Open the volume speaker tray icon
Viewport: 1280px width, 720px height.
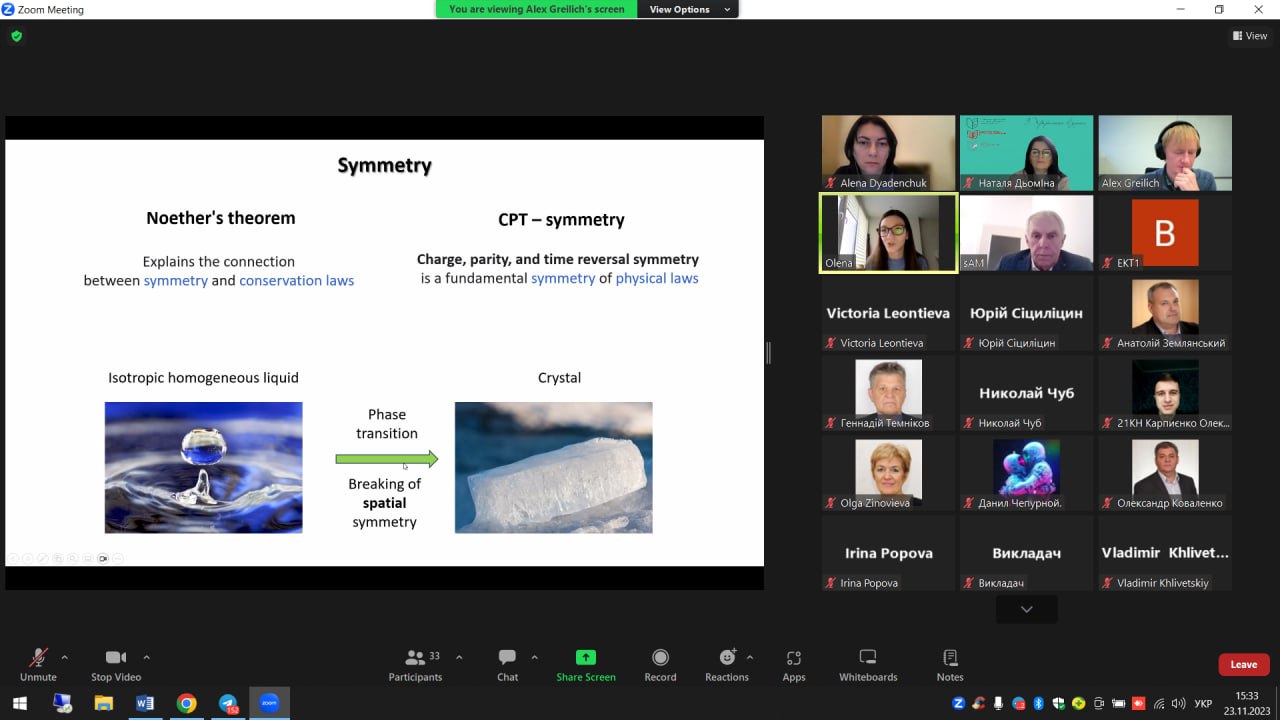[1179, 703]
